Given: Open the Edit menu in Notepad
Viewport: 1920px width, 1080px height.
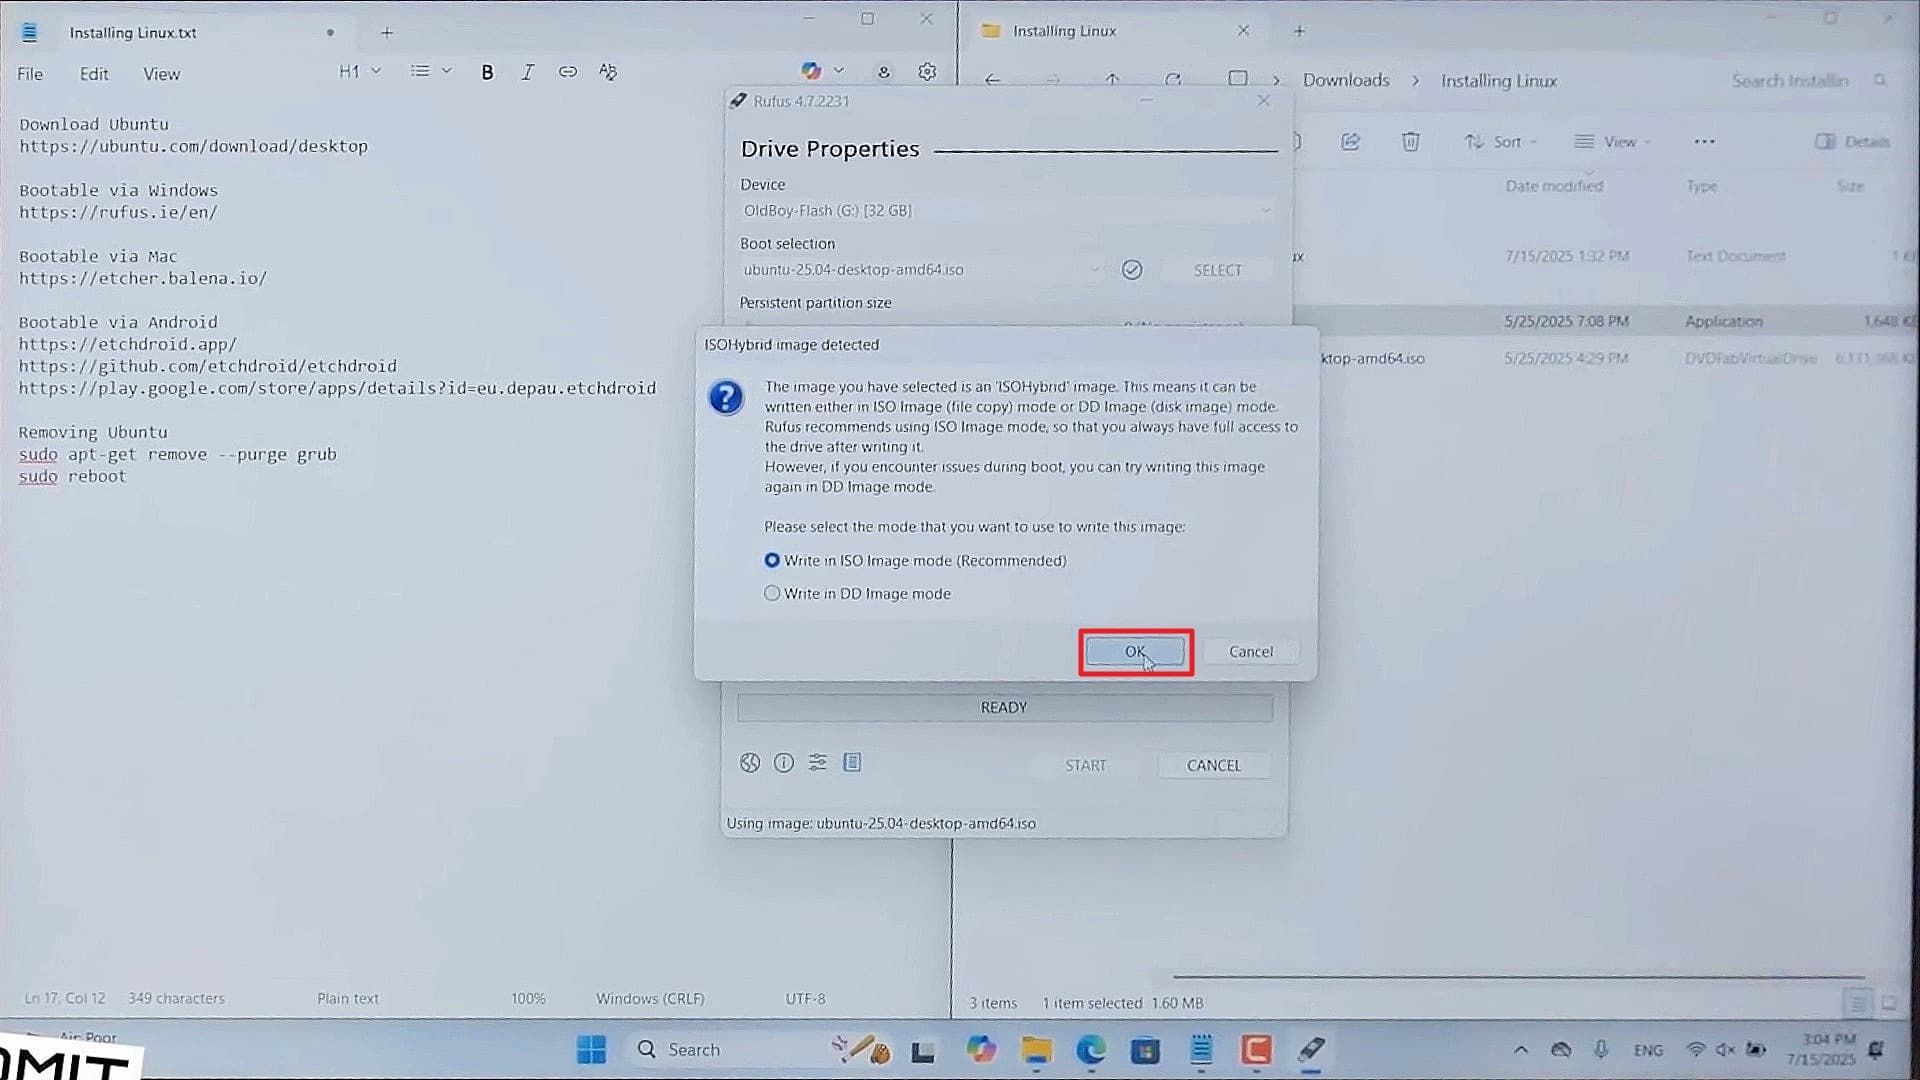Looking at the screenshot, I should (94, 74).
